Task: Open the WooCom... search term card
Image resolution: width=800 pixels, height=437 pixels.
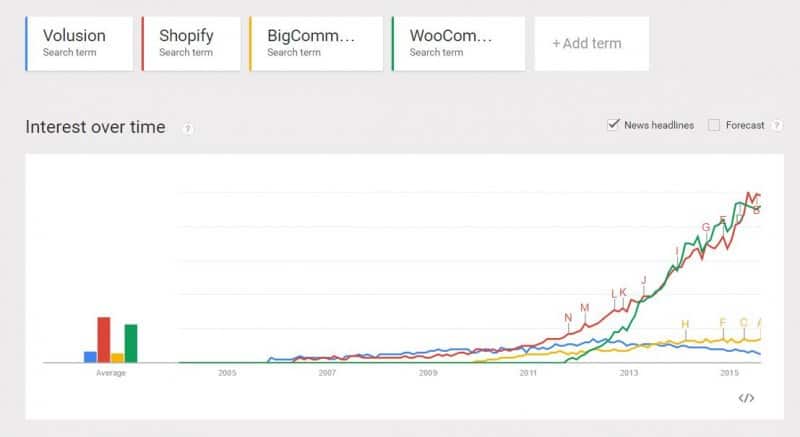Action: click(459, 43)
